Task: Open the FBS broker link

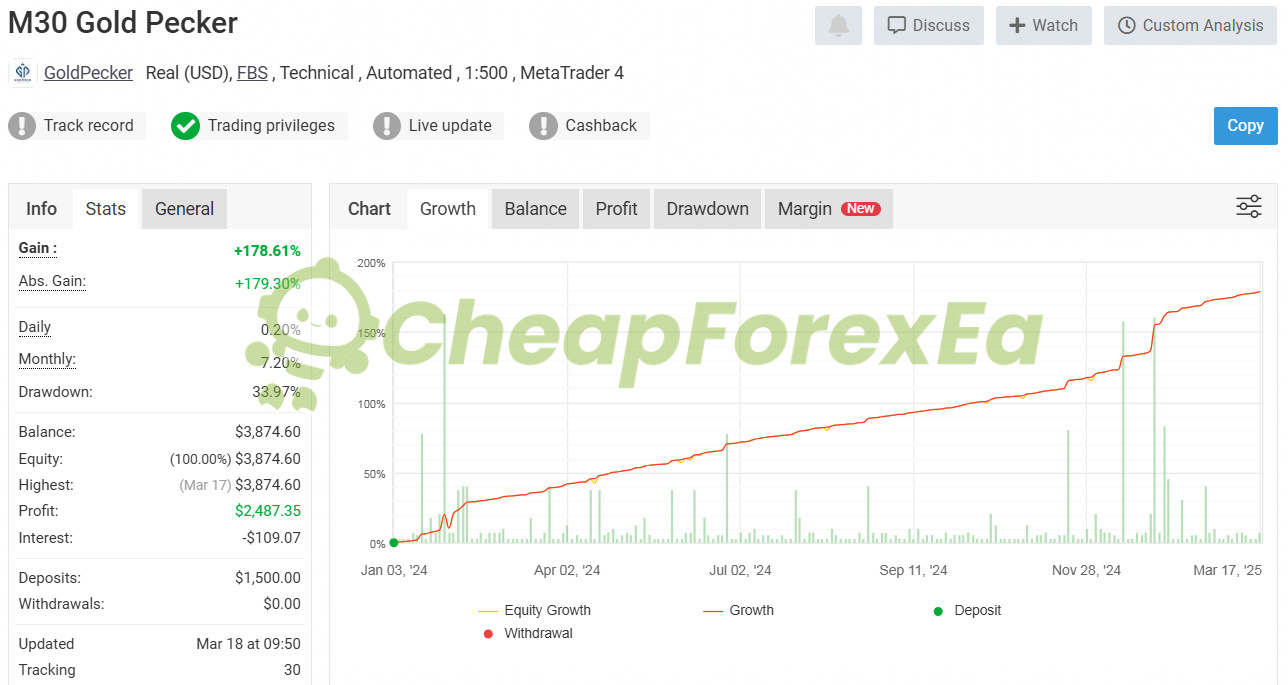Action: click(x=252, y=73)
